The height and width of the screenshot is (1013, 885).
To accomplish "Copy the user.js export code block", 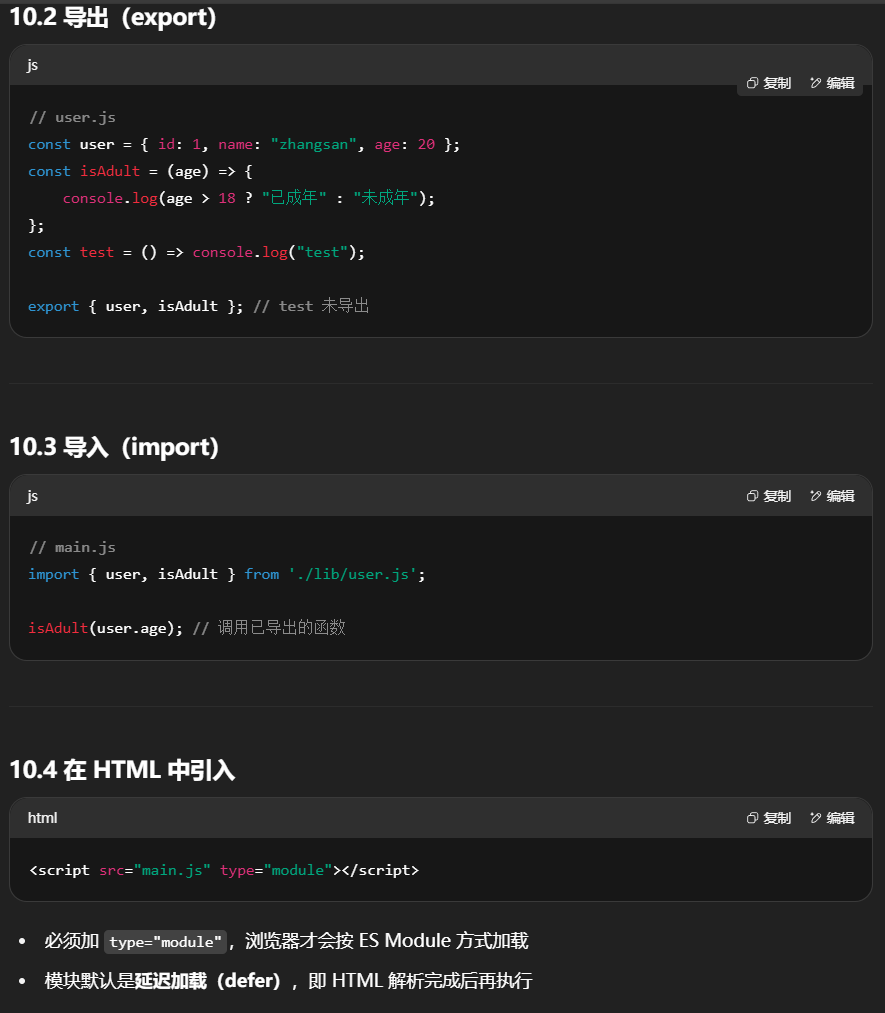I will 769,84.
